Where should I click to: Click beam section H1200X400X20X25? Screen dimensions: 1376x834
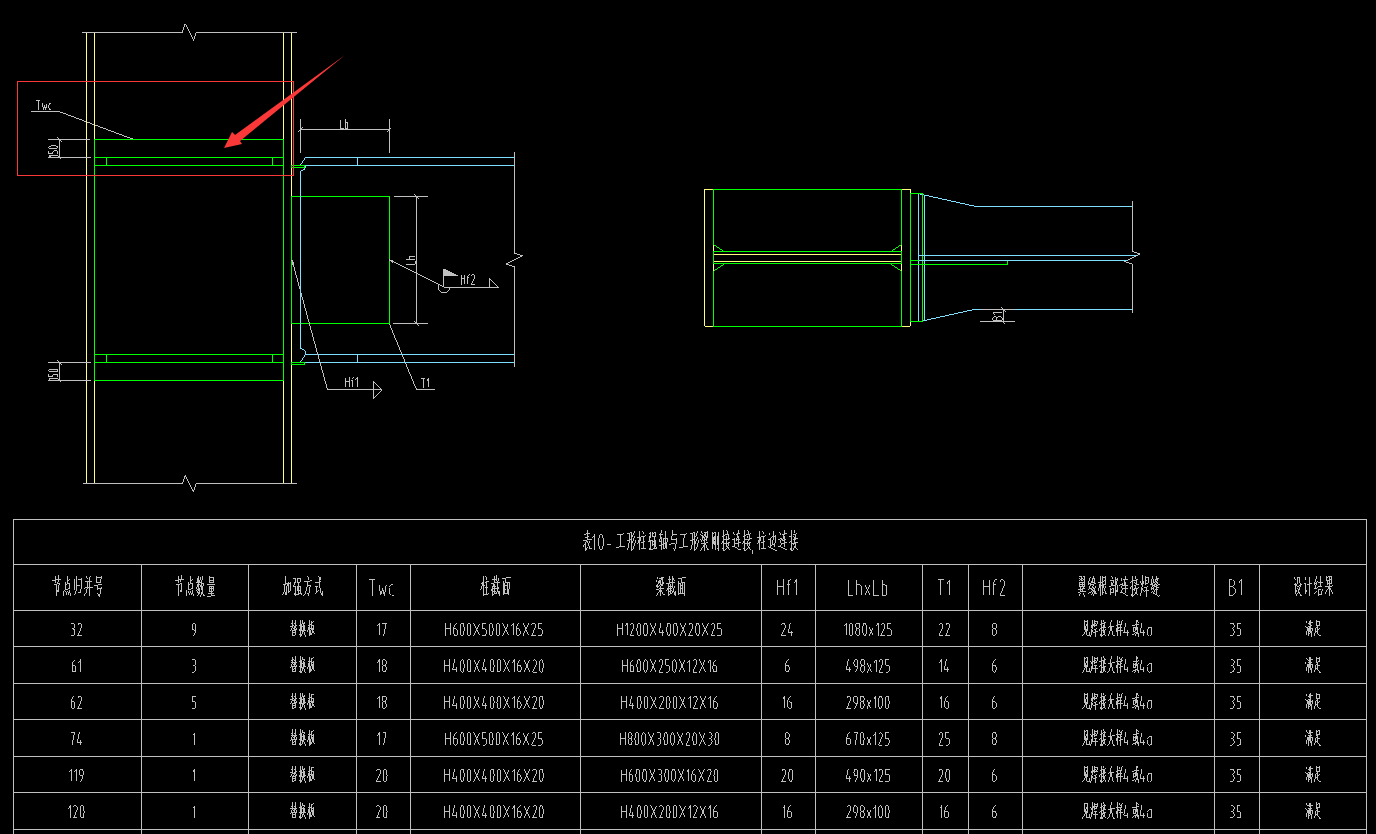(669, 630)
